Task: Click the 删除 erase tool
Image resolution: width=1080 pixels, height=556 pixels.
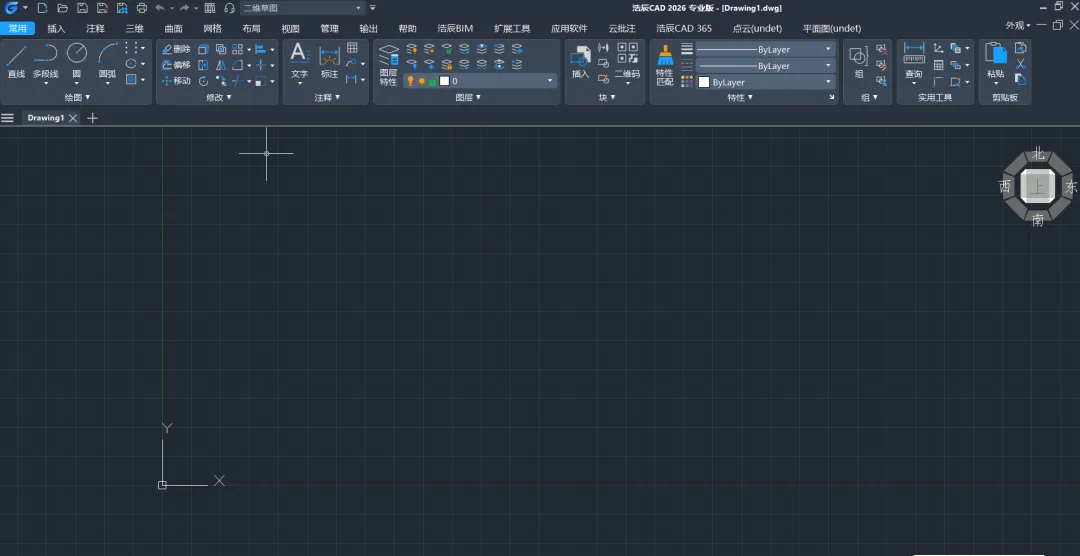Action: coord(176,50)
